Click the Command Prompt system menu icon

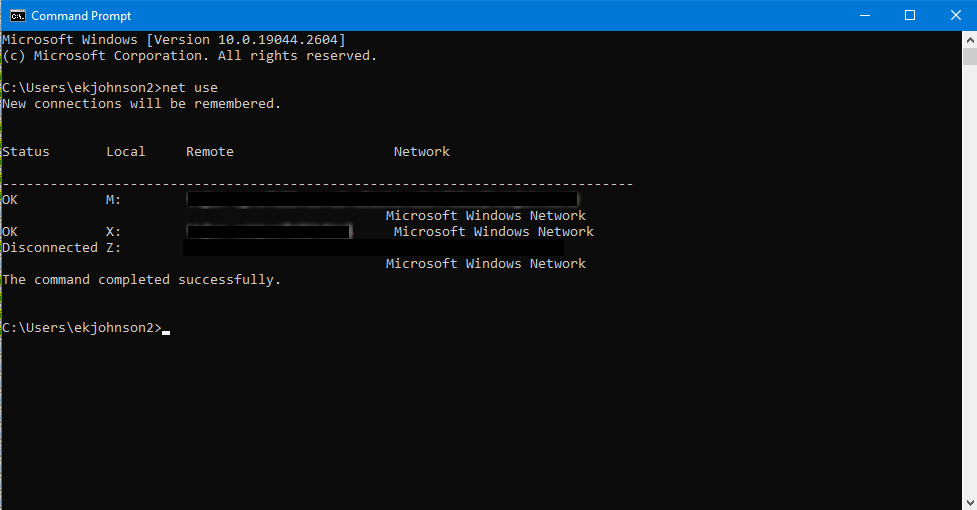click(x=17, y=16)
